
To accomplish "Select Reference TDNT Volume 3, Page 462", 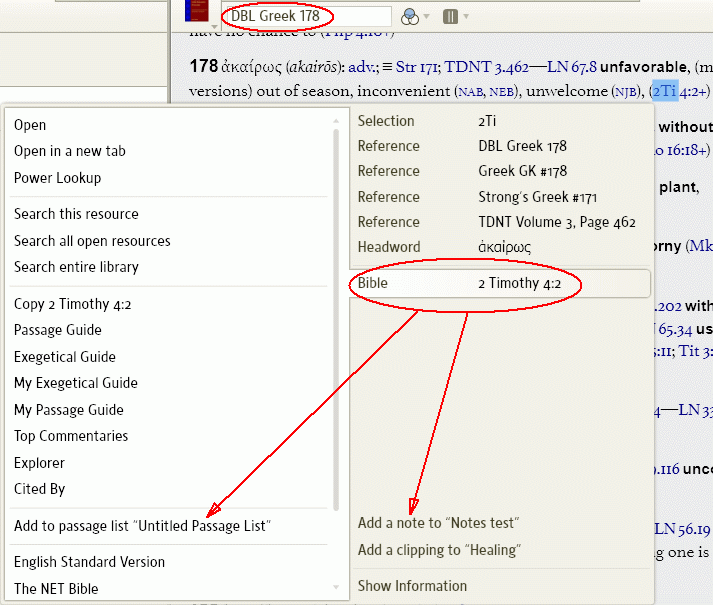I will (x=500, y=222).
